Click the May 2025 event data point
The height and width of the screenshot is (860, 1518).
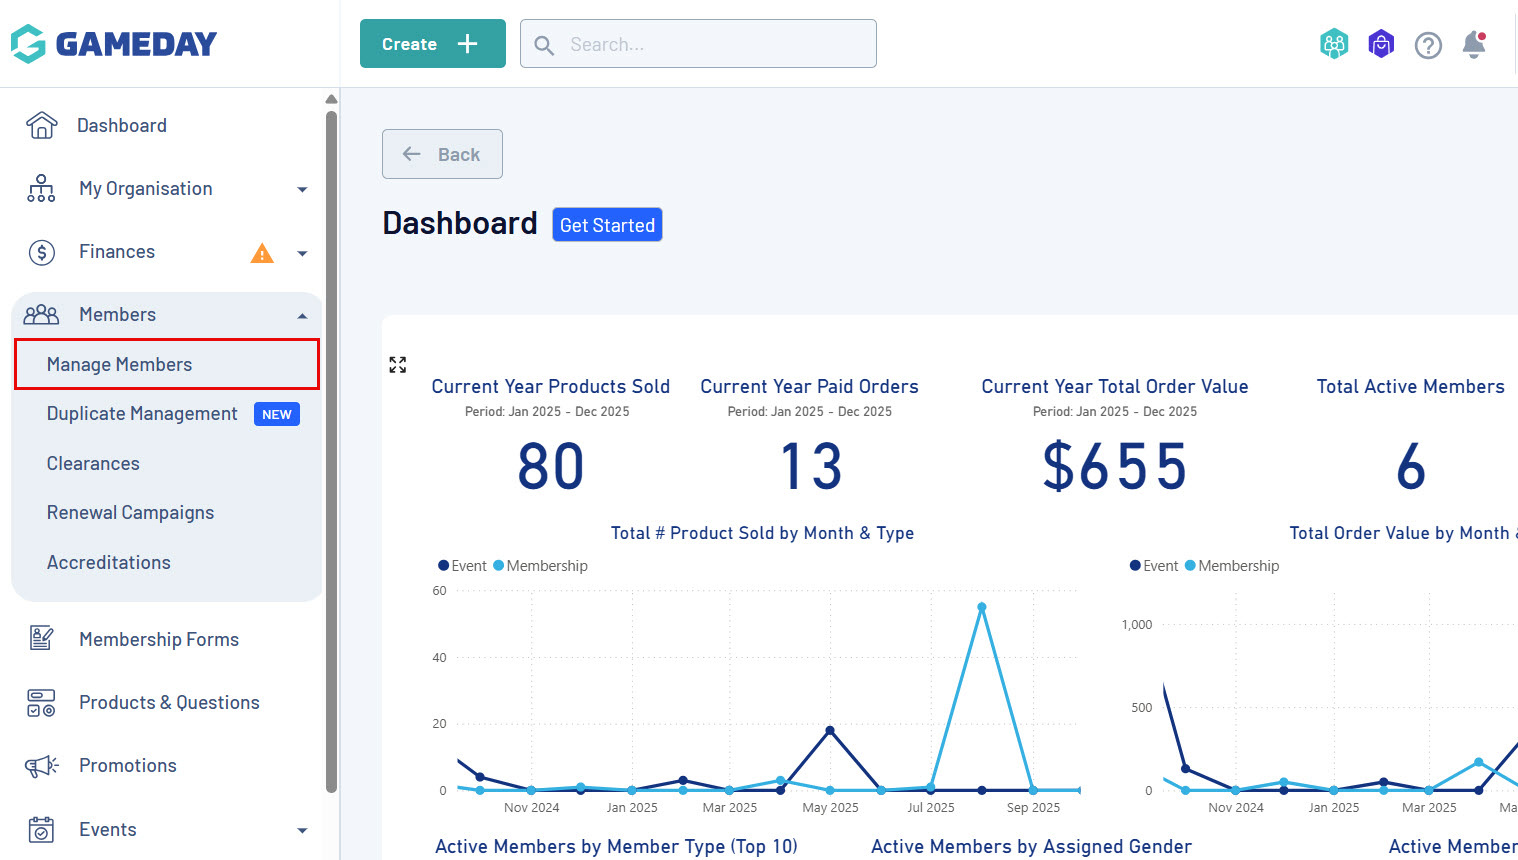click(x=829, y=730)
